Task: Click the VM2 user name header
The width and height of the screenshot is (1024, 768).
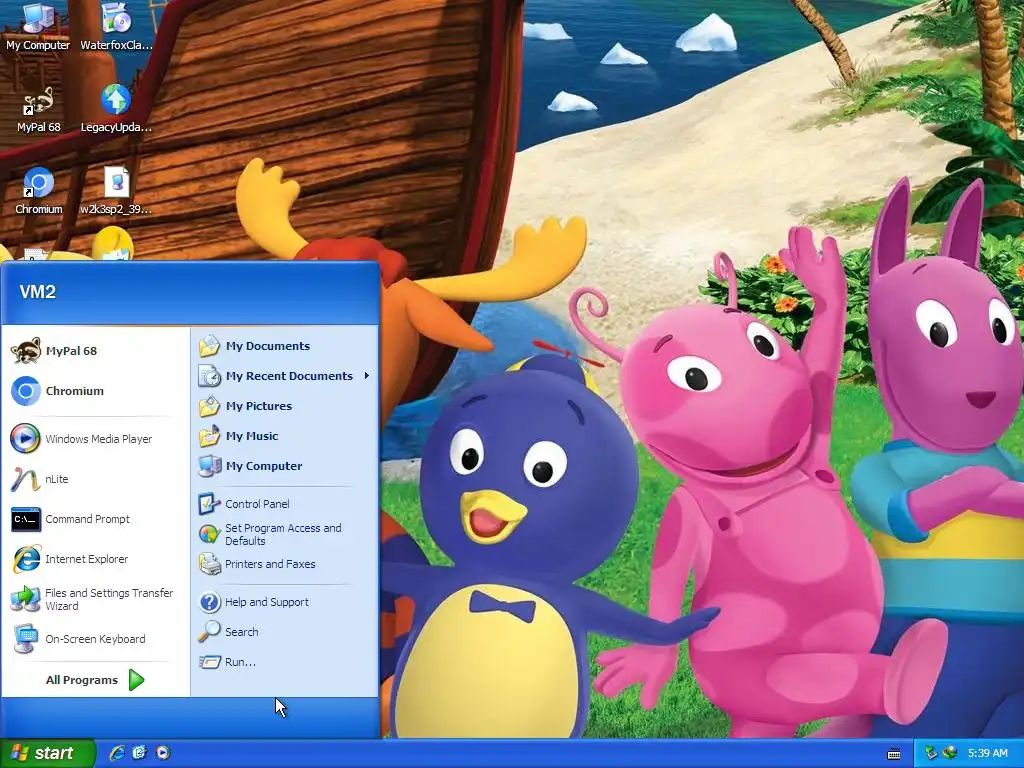Action: point(38,292)
